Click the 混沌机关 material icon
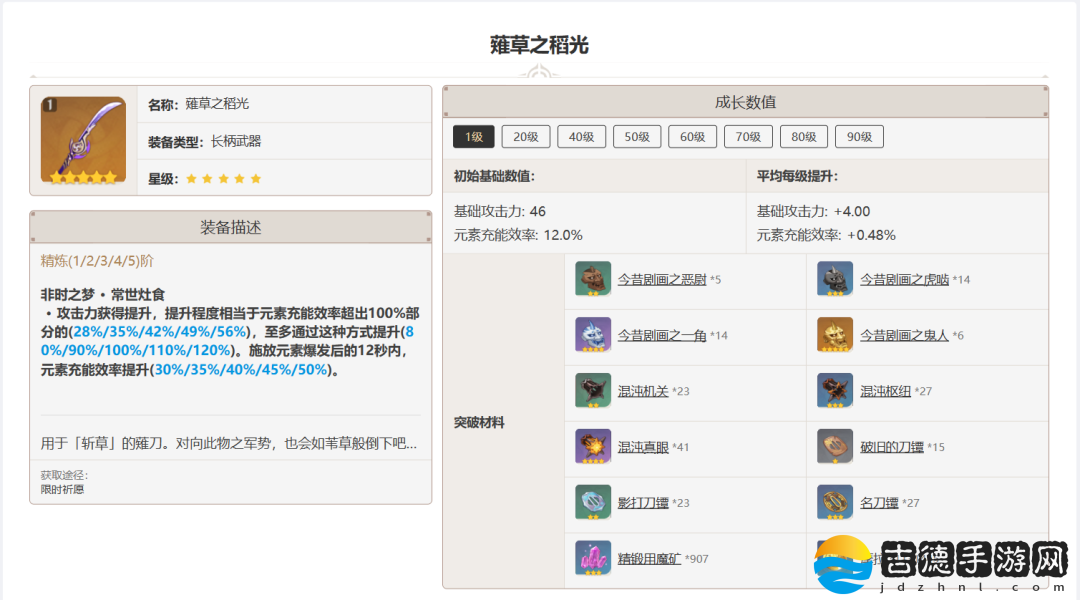 tap(593, 391)
